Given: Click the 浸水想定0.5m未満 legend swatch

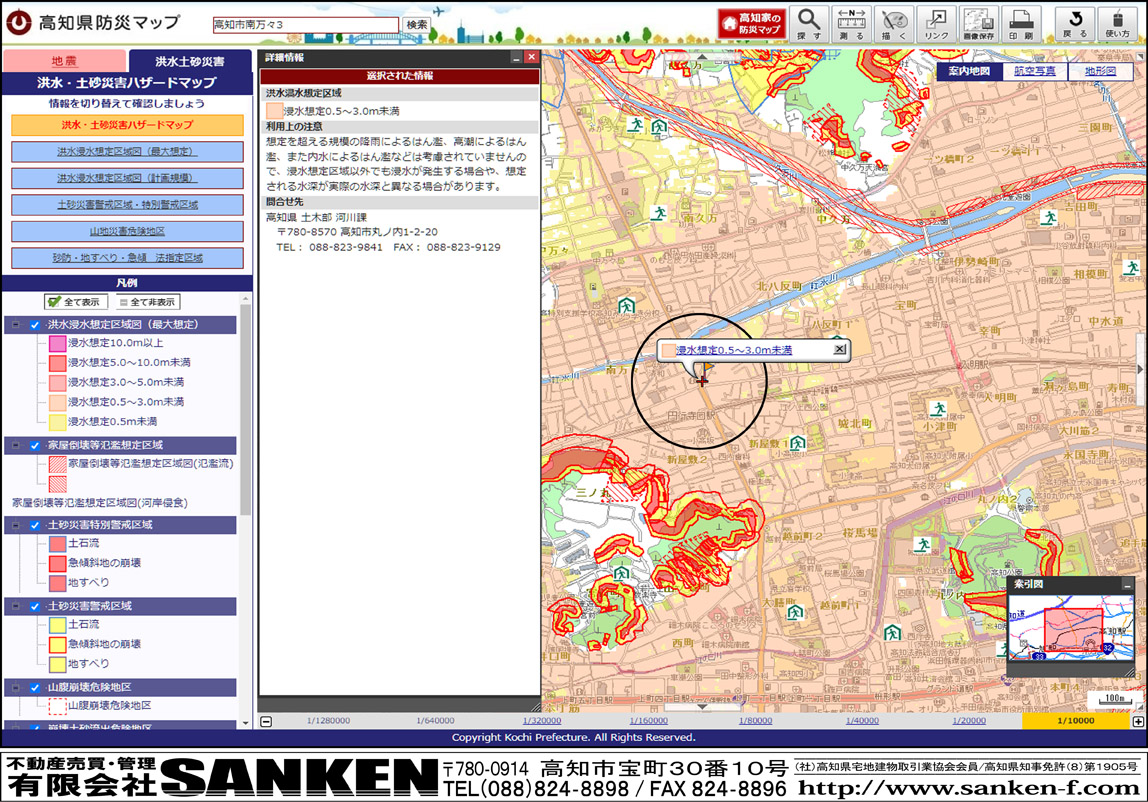Looking at the screenshot, I should (x=58, y=422).
